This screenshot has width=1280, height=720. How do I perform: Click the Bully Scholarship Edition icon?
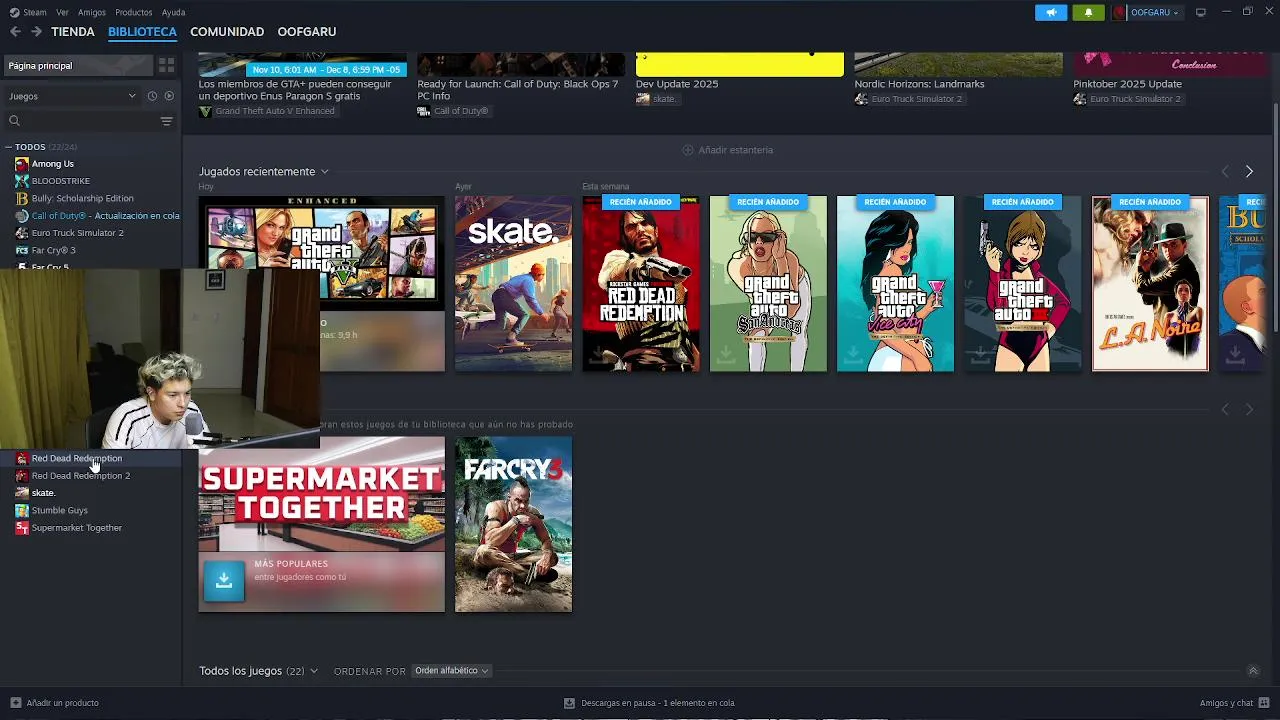22,198
